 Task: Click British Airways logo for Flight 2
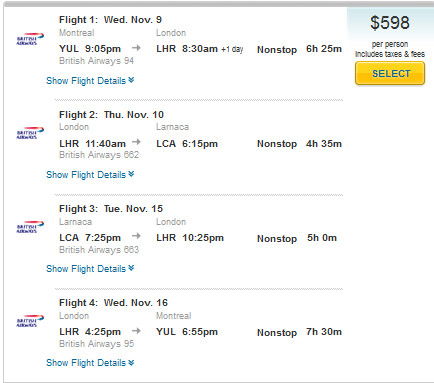(x=30, y=133)
